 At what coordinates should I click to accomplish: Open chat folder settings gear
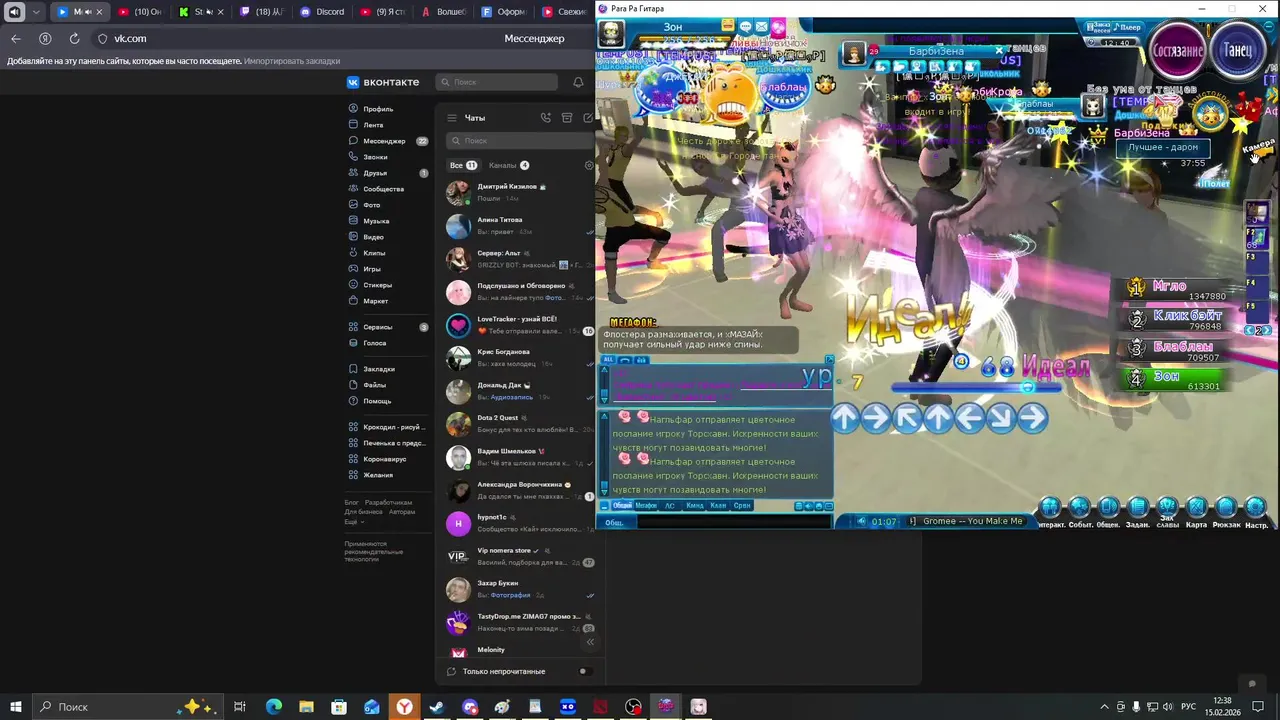[589, 165]
